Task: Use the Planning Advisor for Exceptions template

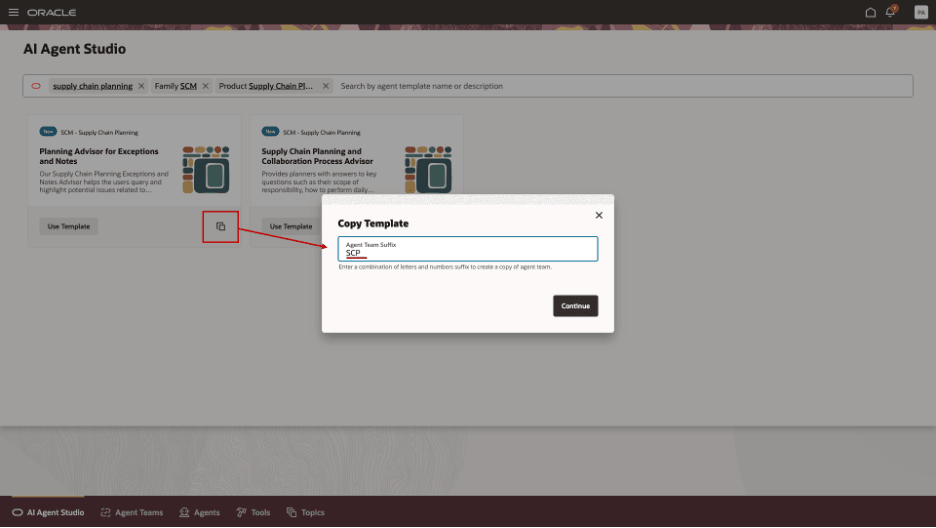Action: coord(69,226)
